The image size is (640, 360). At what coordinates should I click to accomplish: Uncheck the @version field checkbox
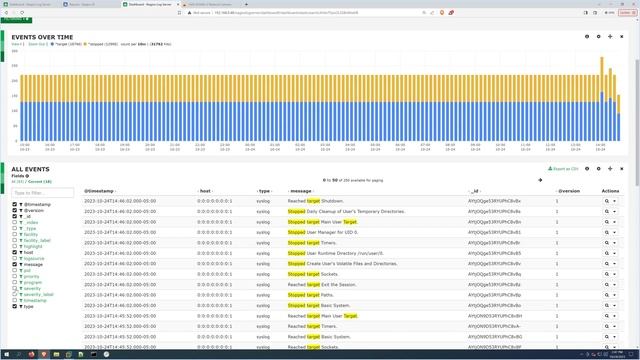[x=15, y=211]
